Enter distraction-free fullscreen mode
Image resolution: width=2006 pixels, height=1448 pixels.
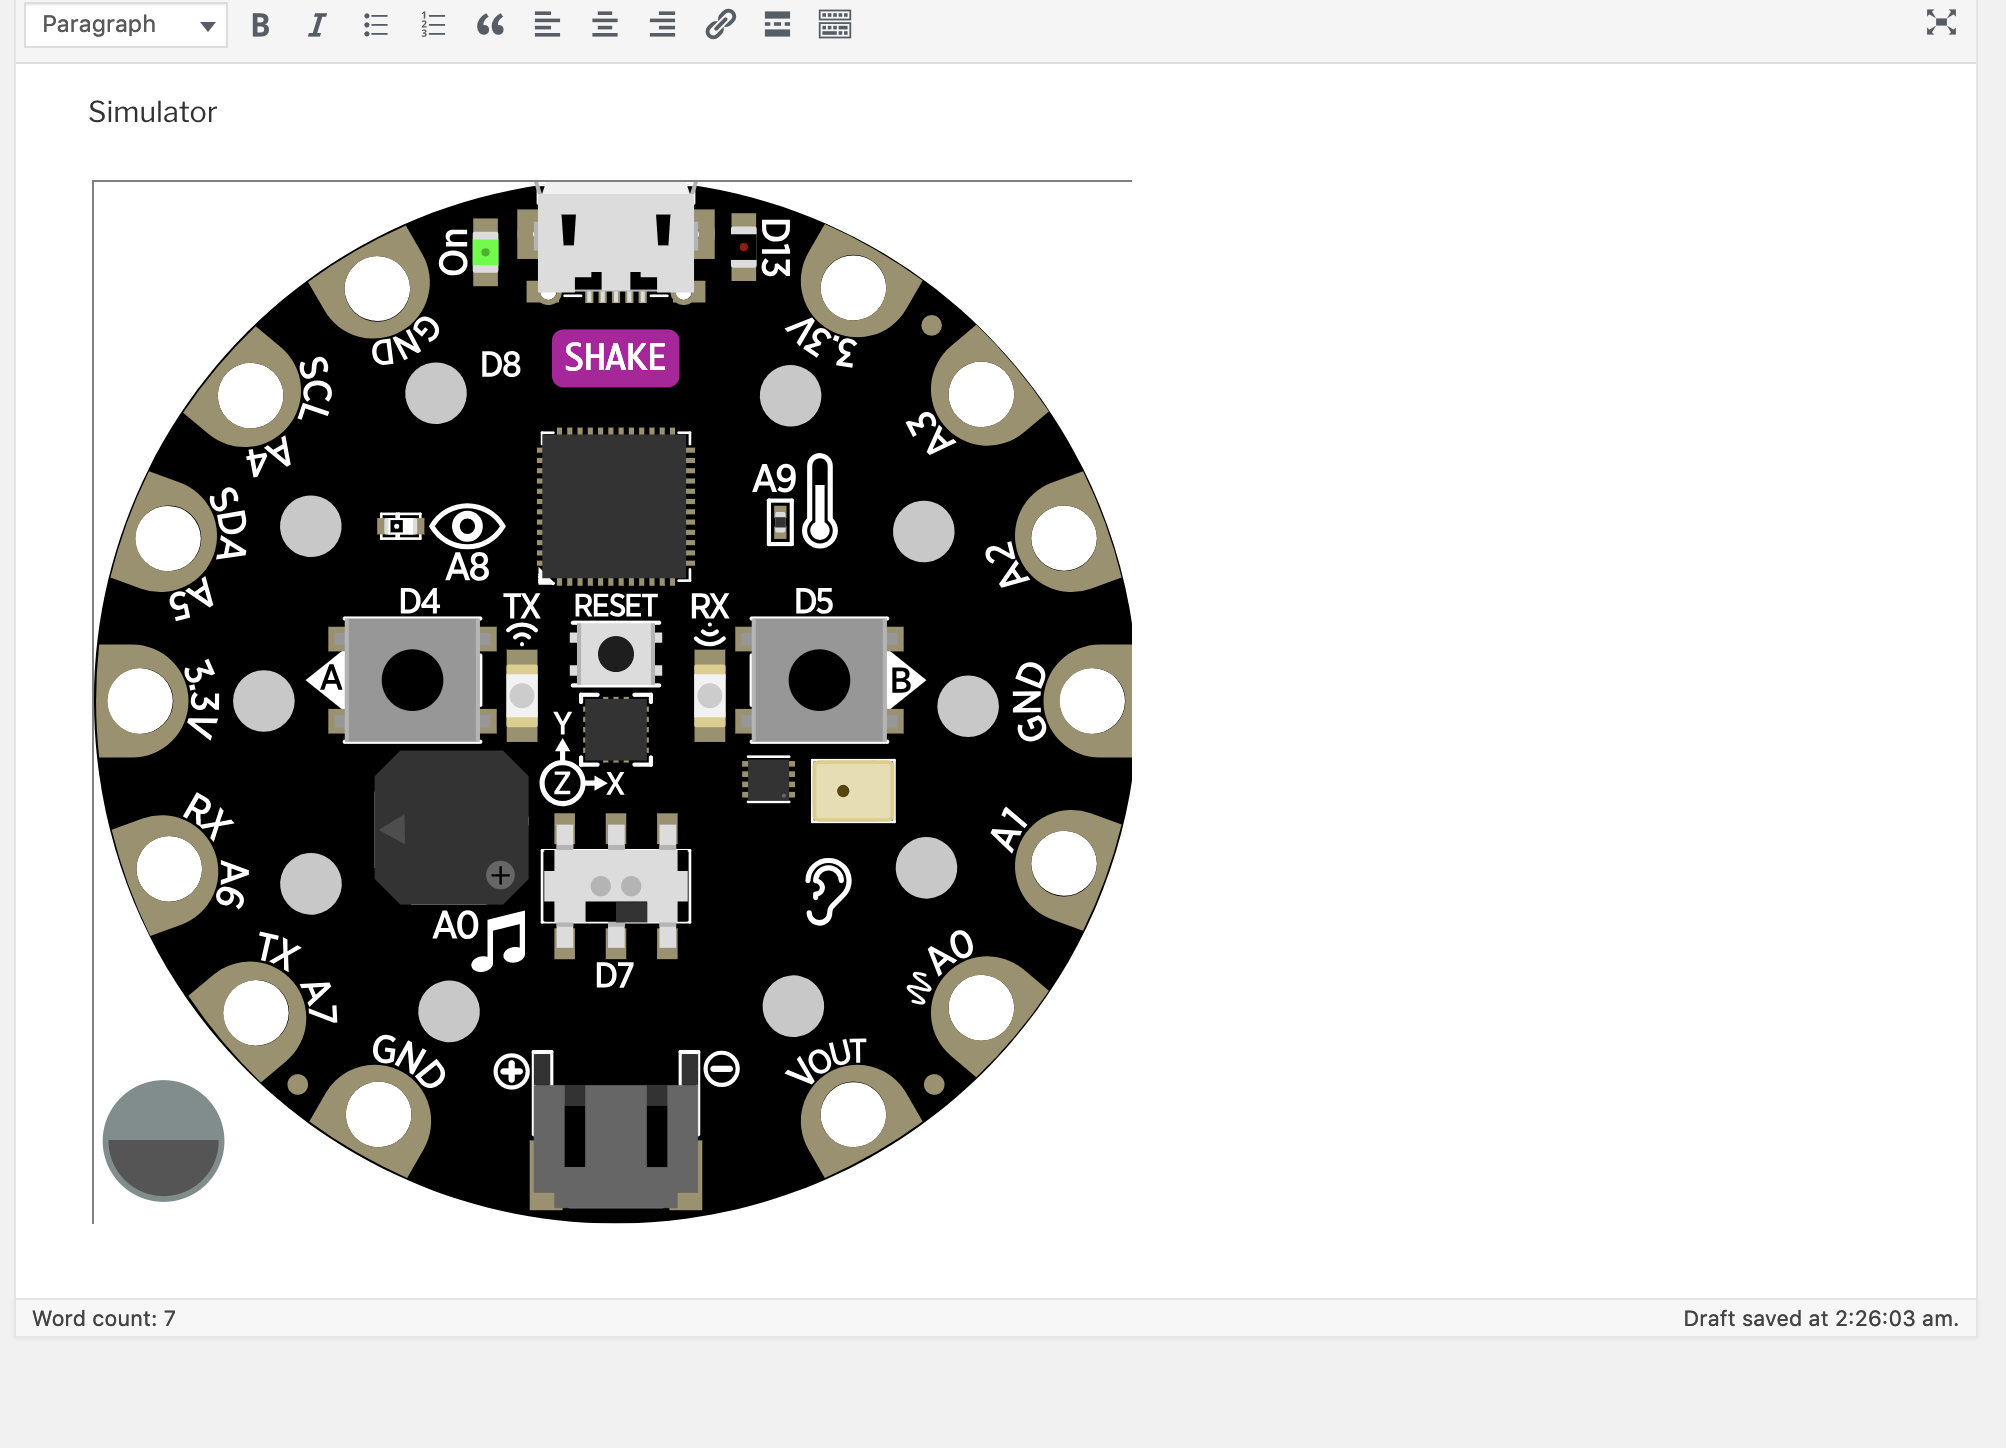(1940, 21)
